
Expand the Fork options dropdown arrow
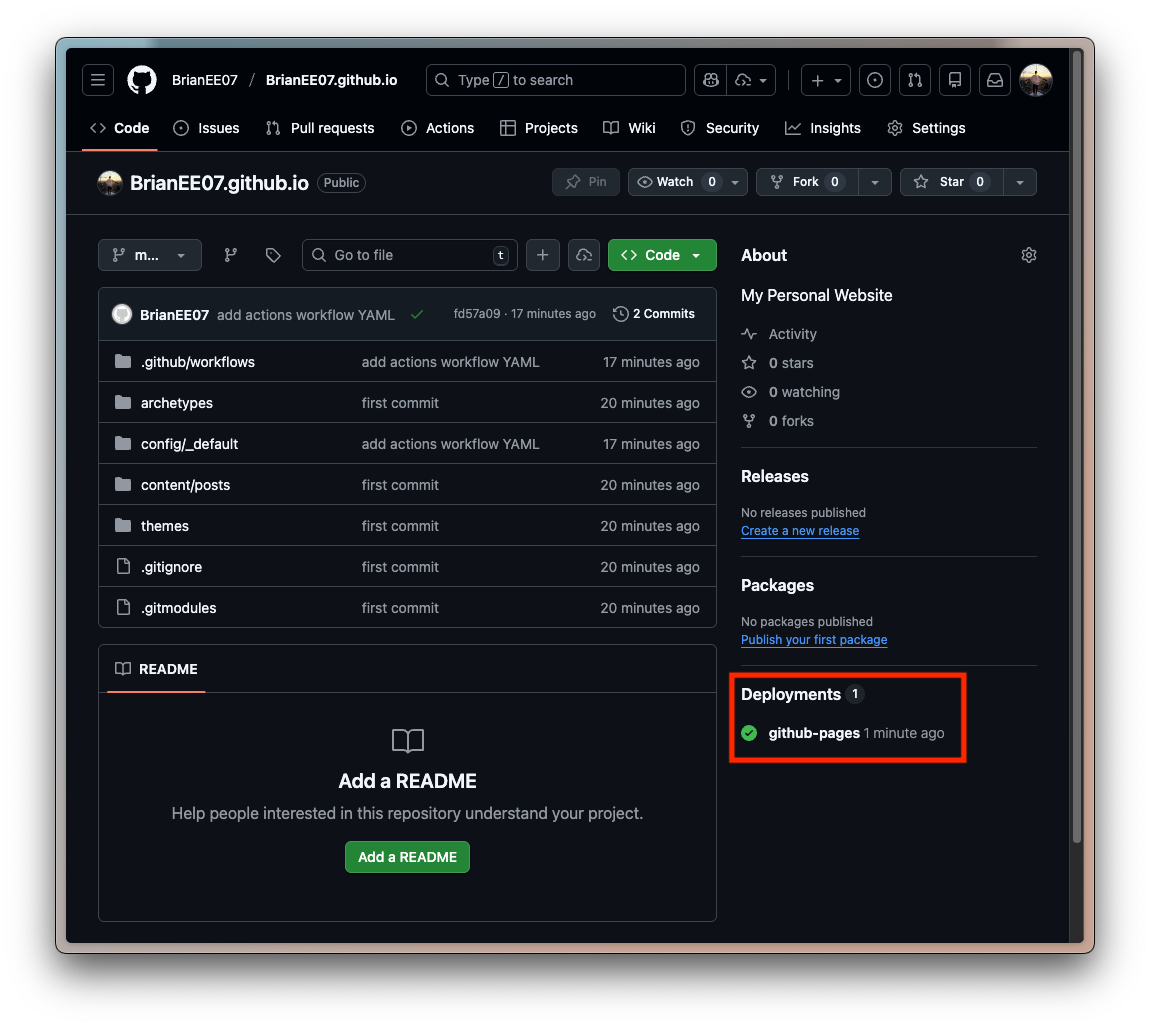click(875, 182)
